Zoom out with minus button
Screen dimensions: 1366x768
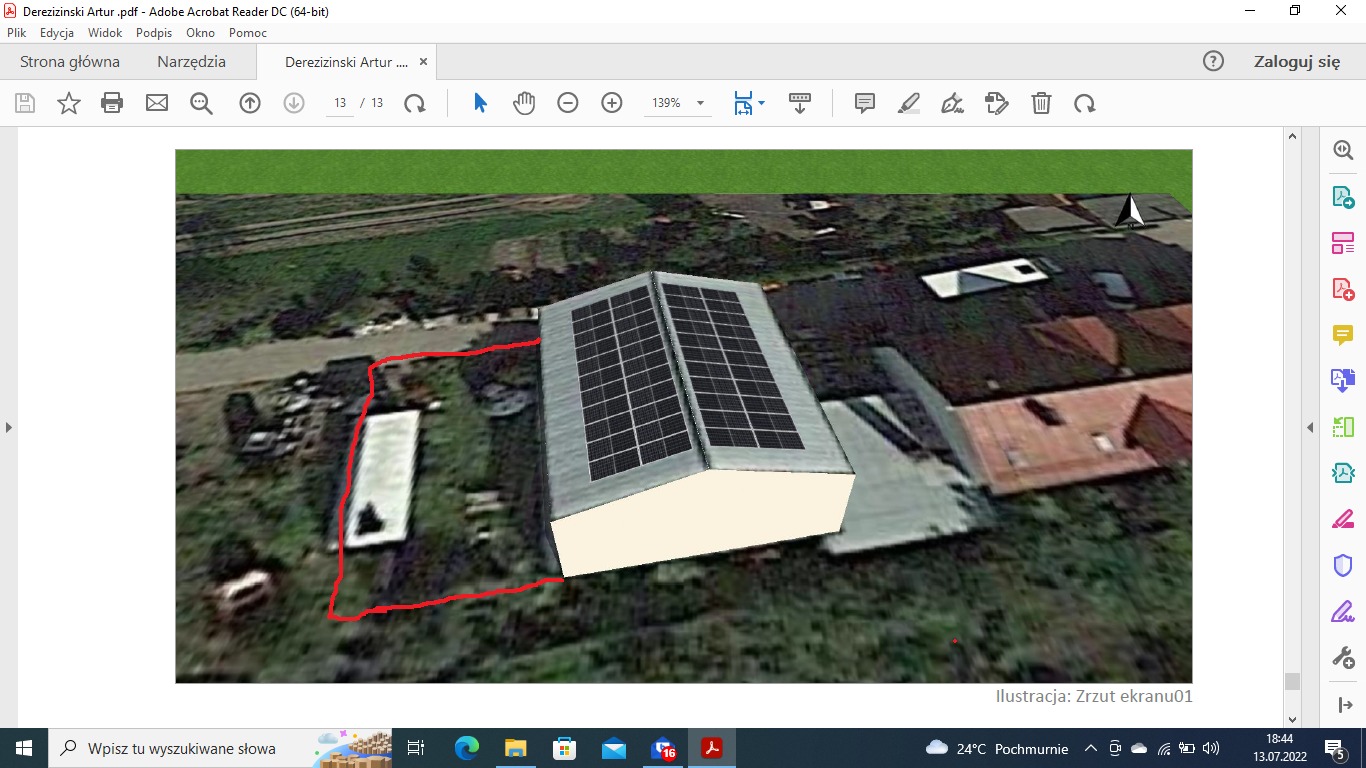click(568, 103)
